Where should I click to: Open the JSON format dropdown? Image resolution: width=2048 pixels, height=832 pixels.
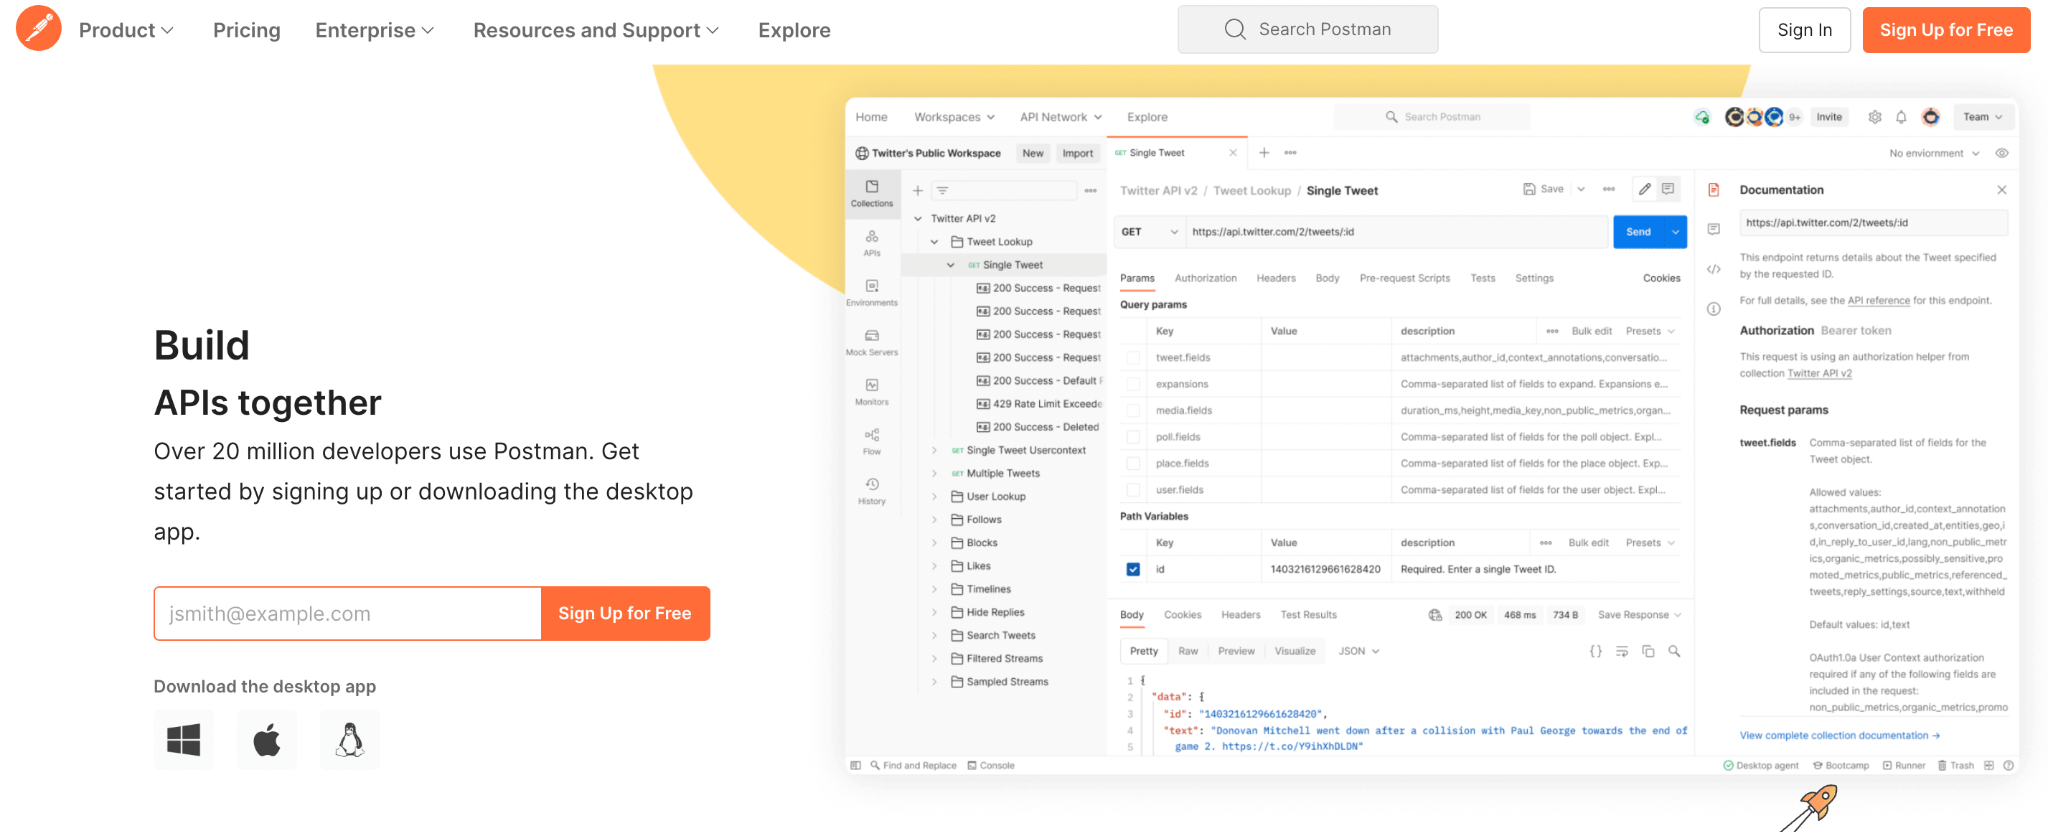click(x=1359, y=651)
